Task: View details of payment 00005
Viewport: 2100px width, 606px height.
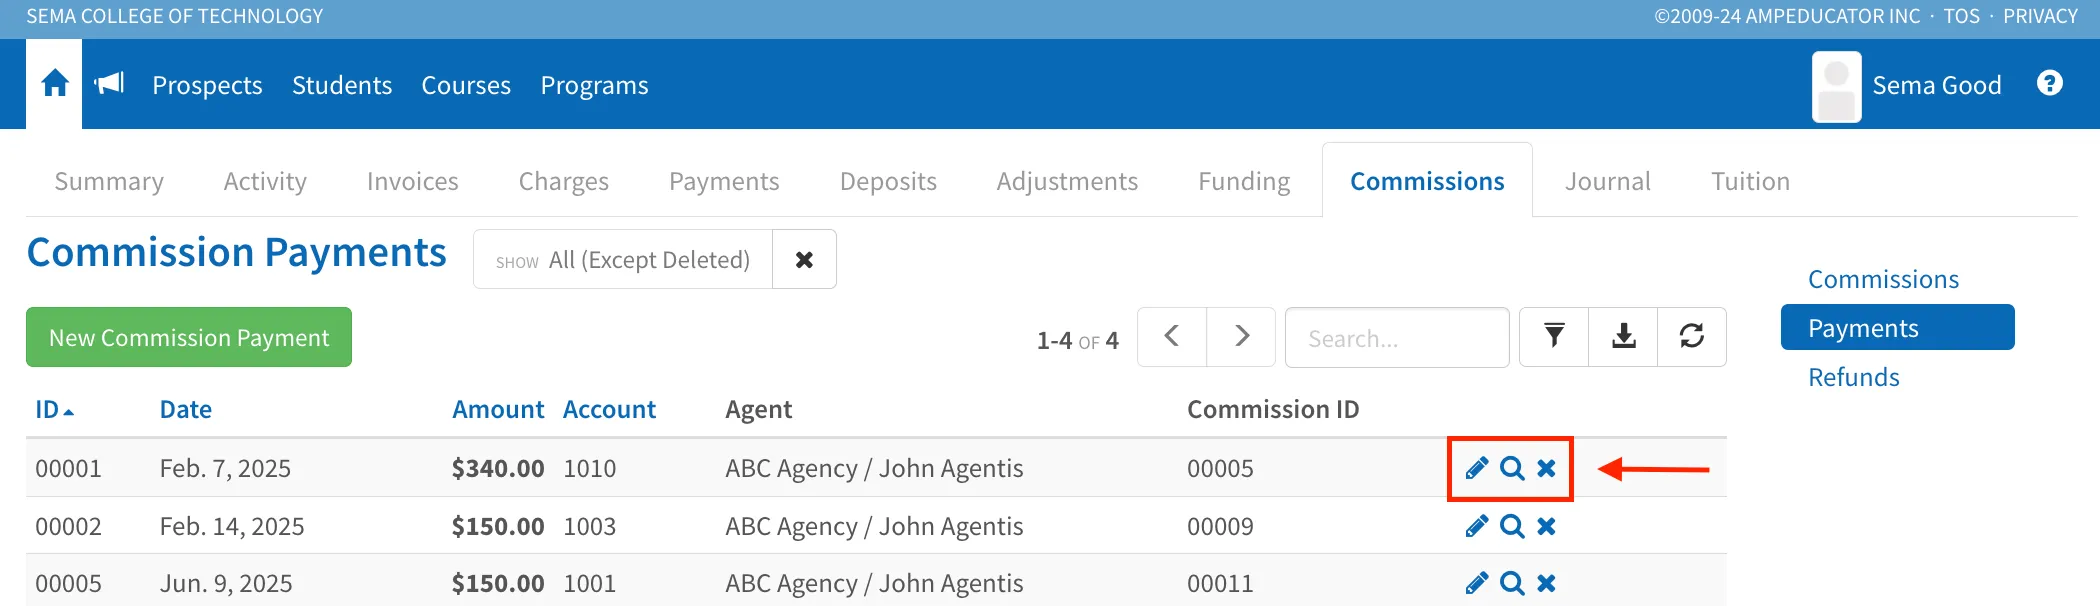Action: 1512,583
